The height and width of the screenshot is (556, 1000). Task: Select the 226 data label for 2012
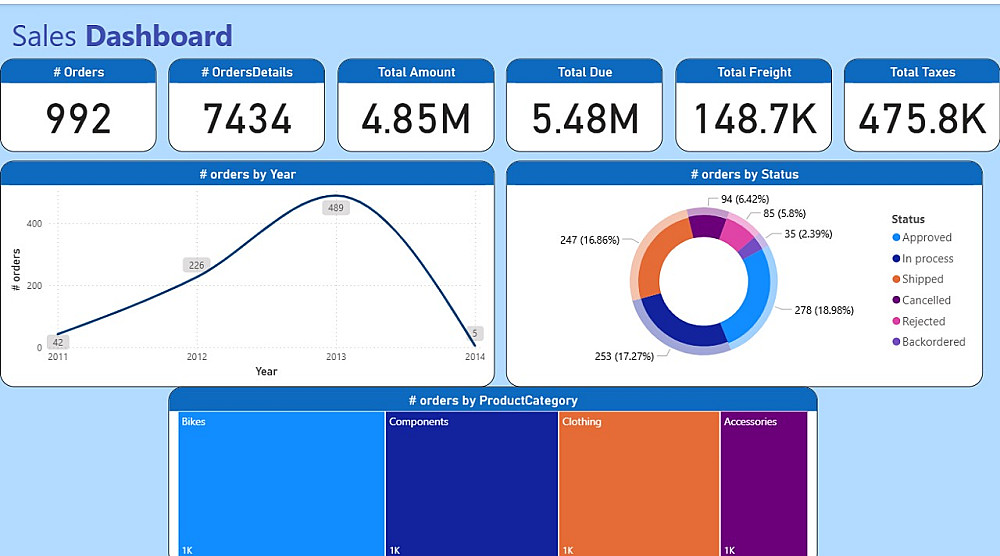click(196, 265)
